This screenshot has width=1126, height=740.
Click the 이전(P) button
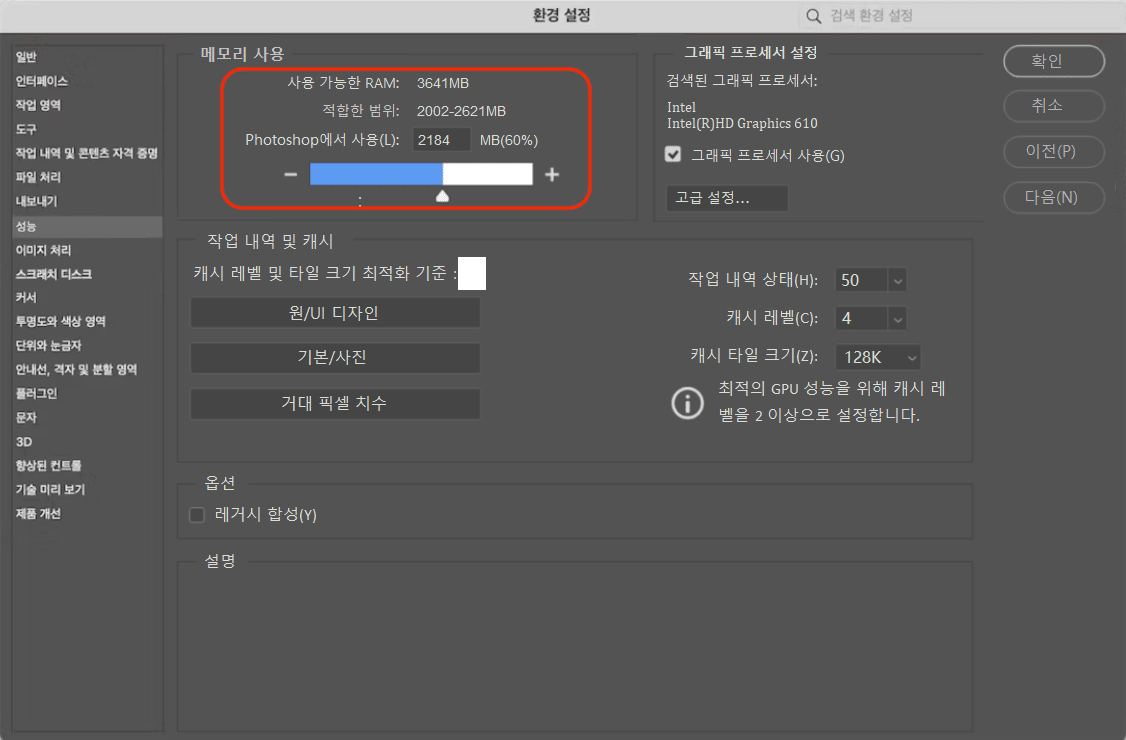tap(1053, 152)
